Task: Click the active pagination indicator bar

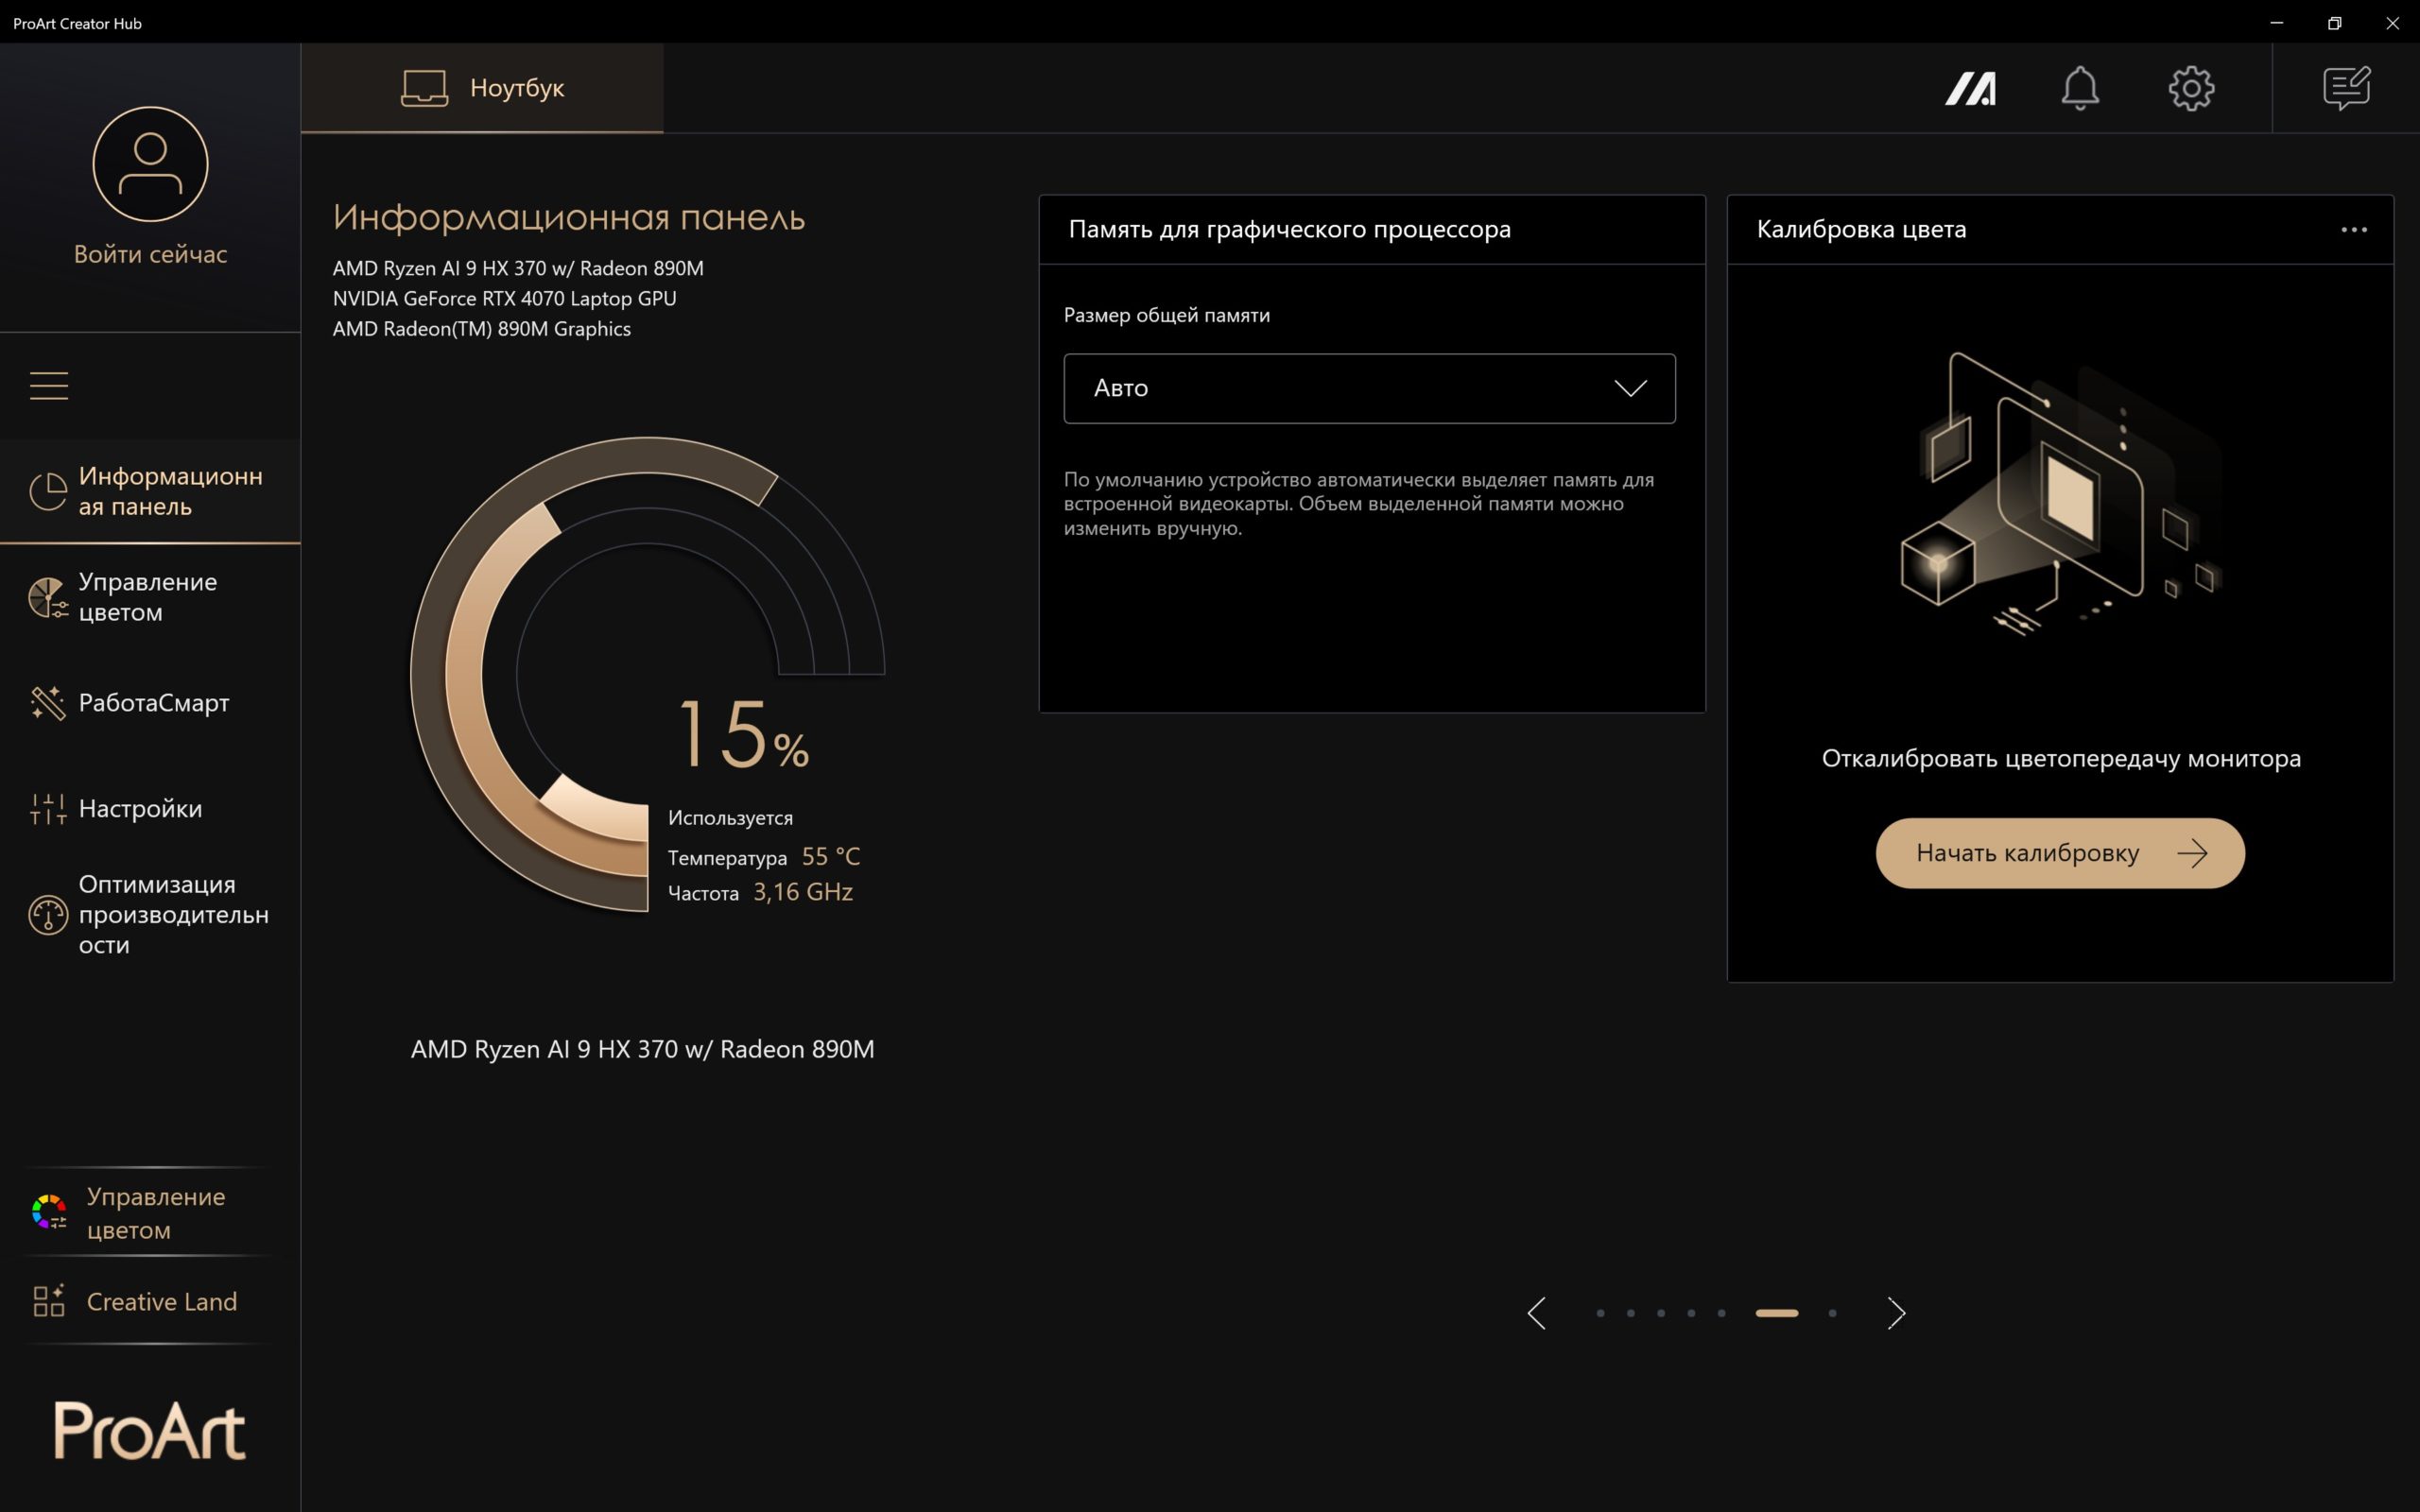Action: tap(1777, 1313)
